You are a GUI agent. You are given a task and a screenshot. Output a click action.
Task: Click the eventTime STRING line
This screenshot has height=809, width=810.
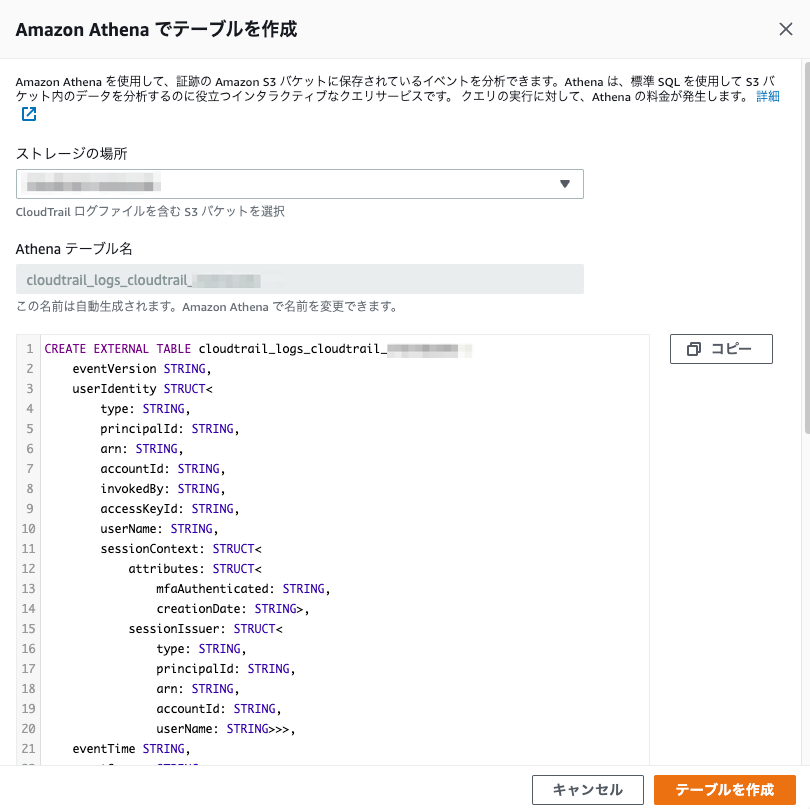131,749
